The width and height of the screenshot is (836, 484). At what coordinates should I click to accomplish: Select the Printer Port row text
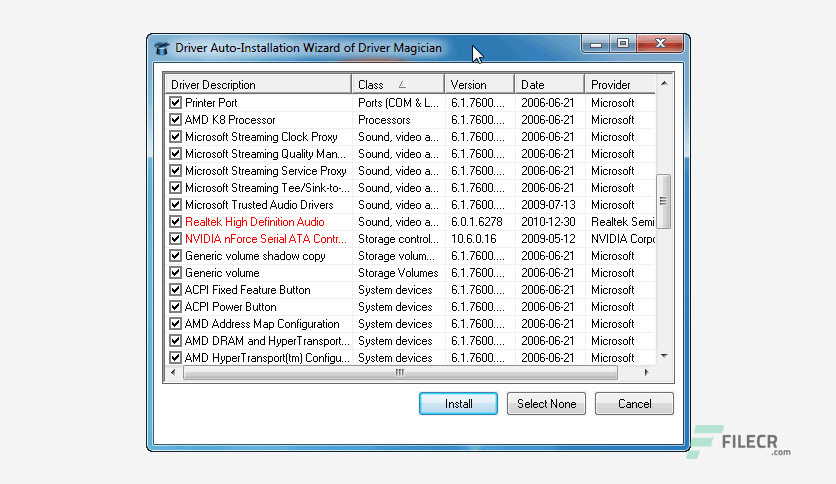211,102
